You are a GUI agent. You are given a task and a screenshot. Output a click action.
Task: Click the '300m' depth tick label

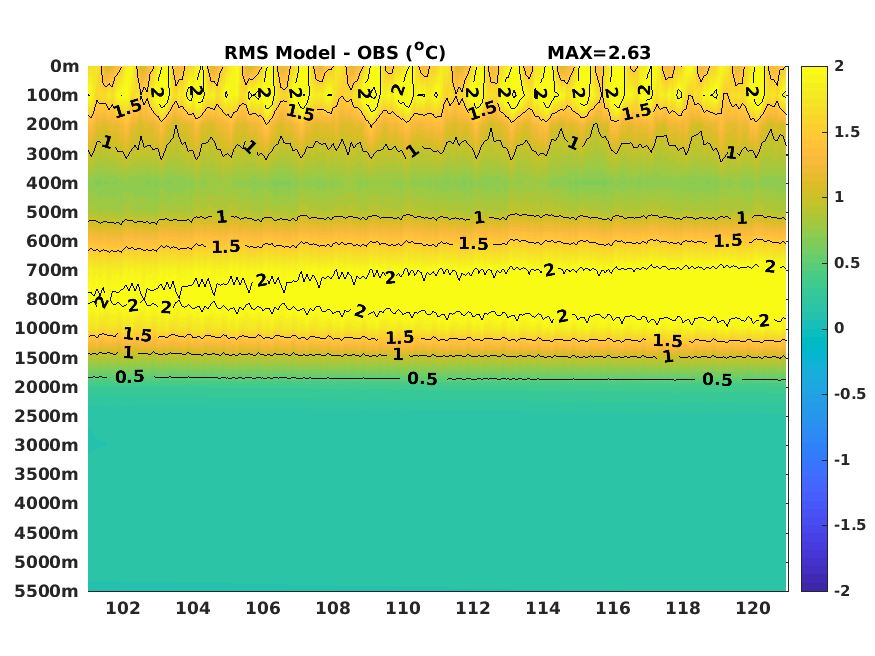[52, 153]
